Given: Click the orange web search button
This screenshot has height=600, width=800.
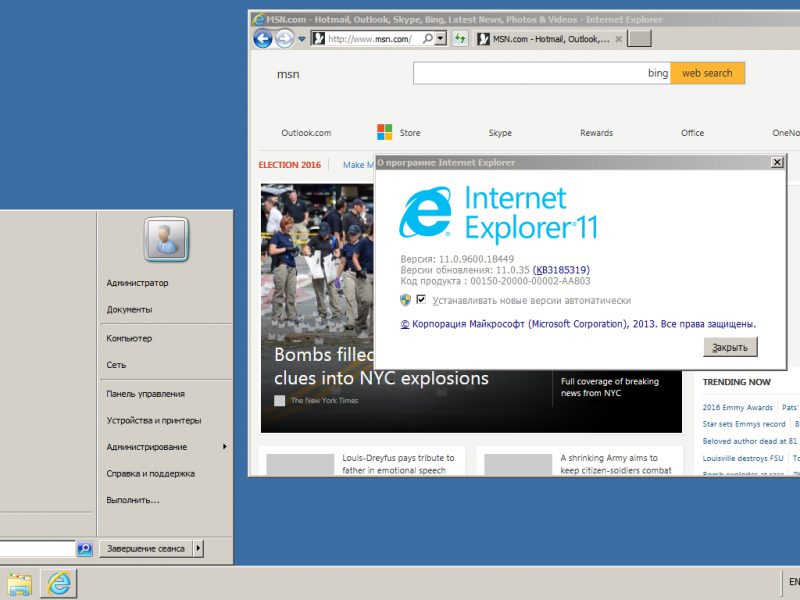Looking at the screenshot, I should [x=707, y=73].
